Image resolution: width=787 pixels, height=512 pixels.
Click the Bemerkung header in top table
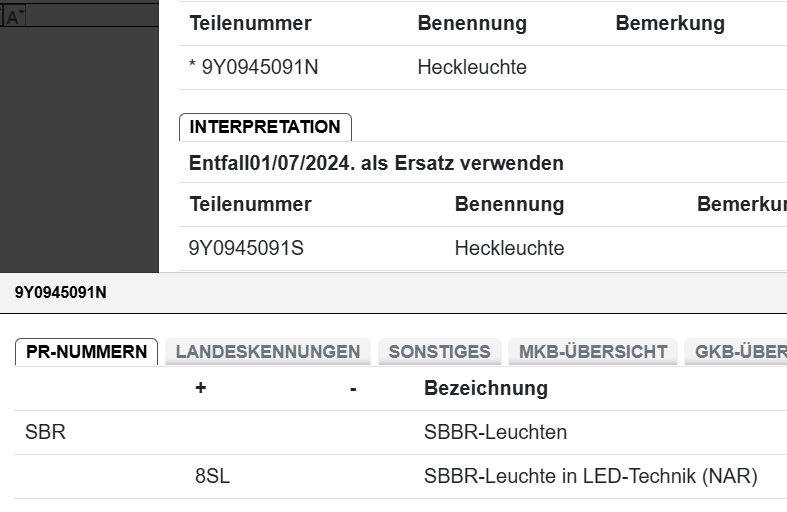point(670,24)
